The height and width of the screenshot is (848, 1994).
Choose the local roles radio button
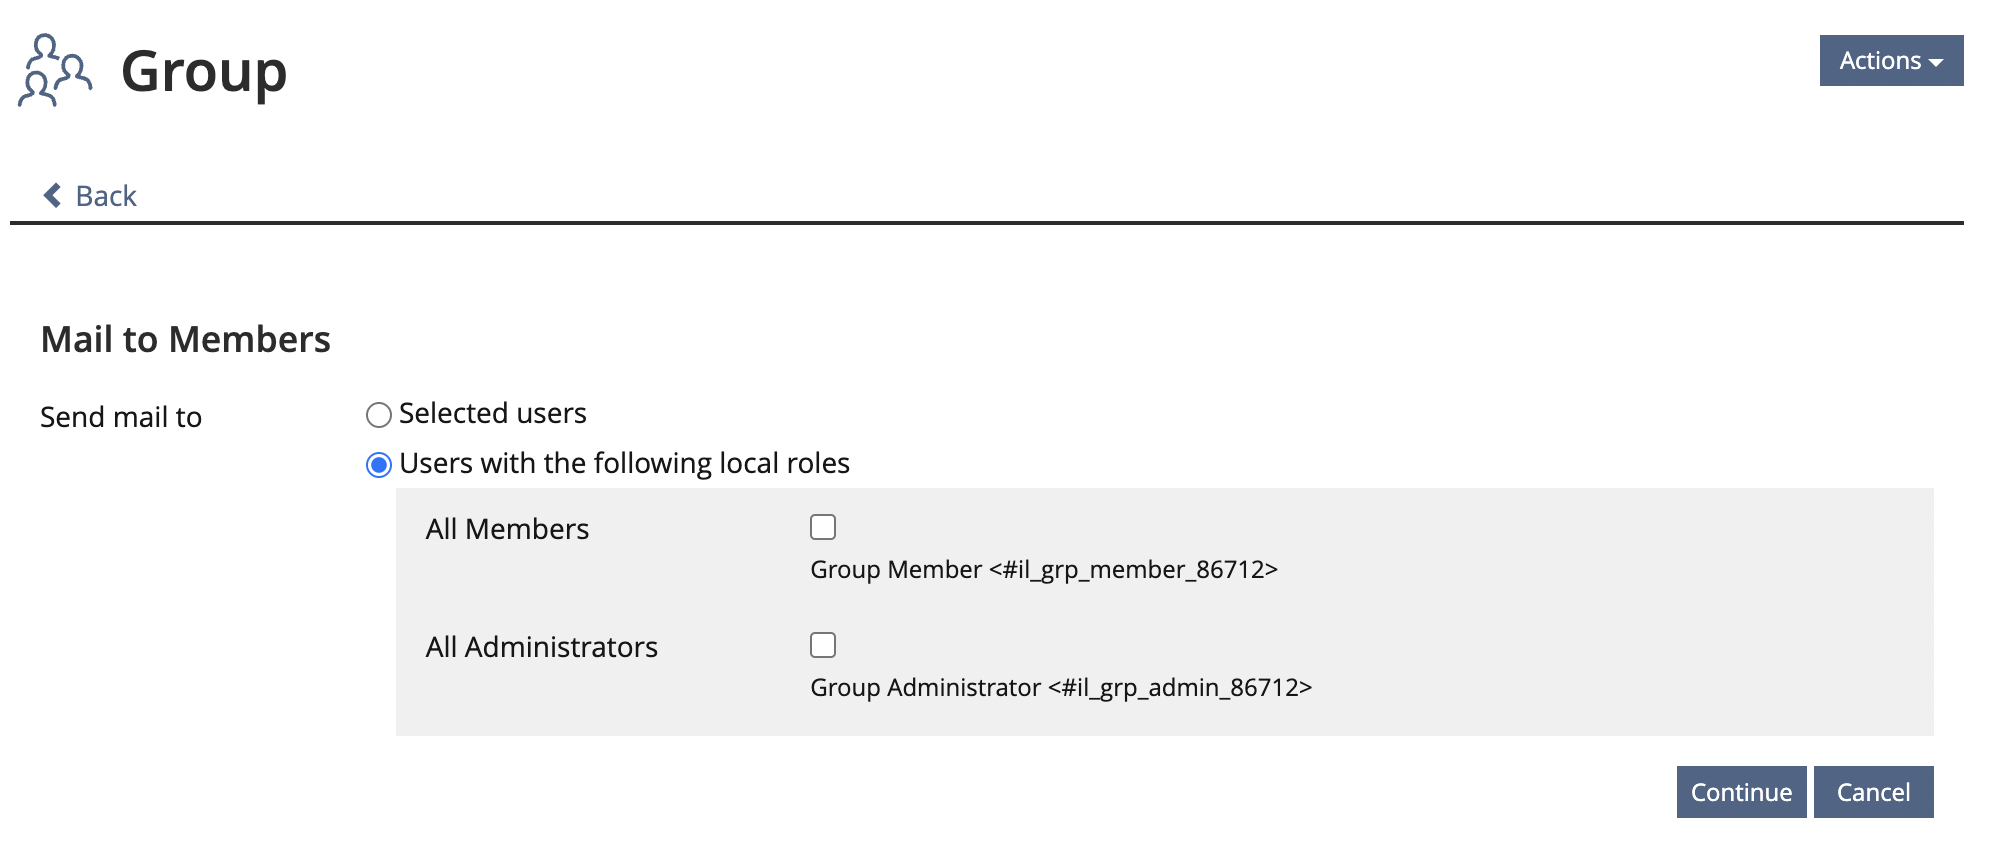(x=378, y=465)
